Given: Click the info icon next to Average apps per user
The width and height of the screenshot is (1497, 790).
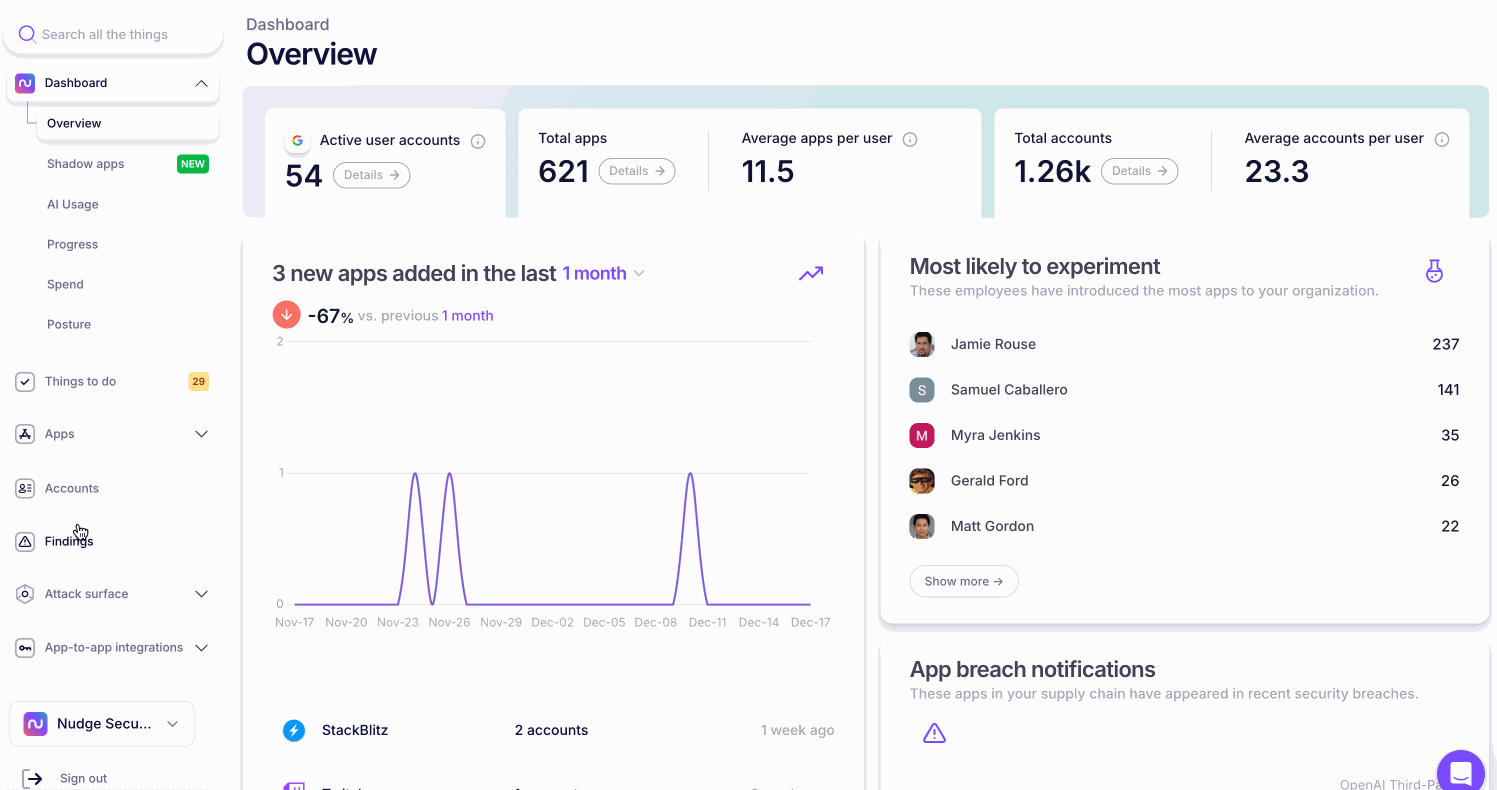Looking at the screenshot, I should pyautogui.click(x=910, y=139).
